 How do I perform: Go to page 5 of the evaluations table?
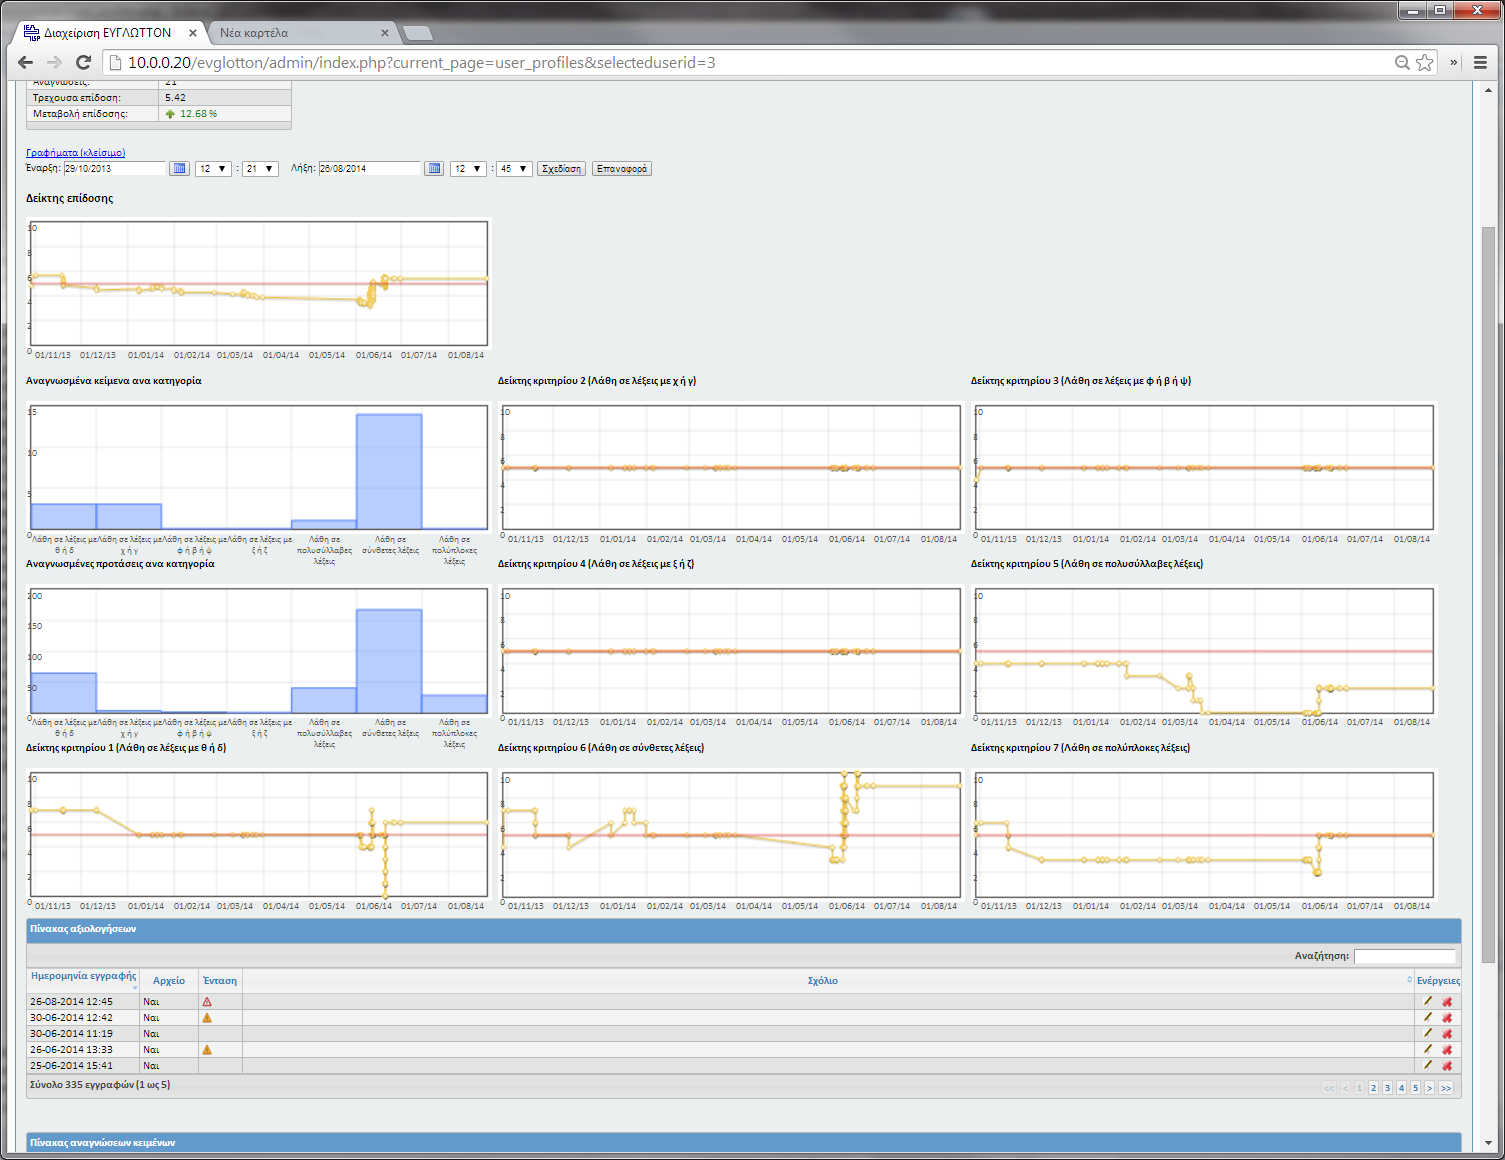coord(1415,1088)
